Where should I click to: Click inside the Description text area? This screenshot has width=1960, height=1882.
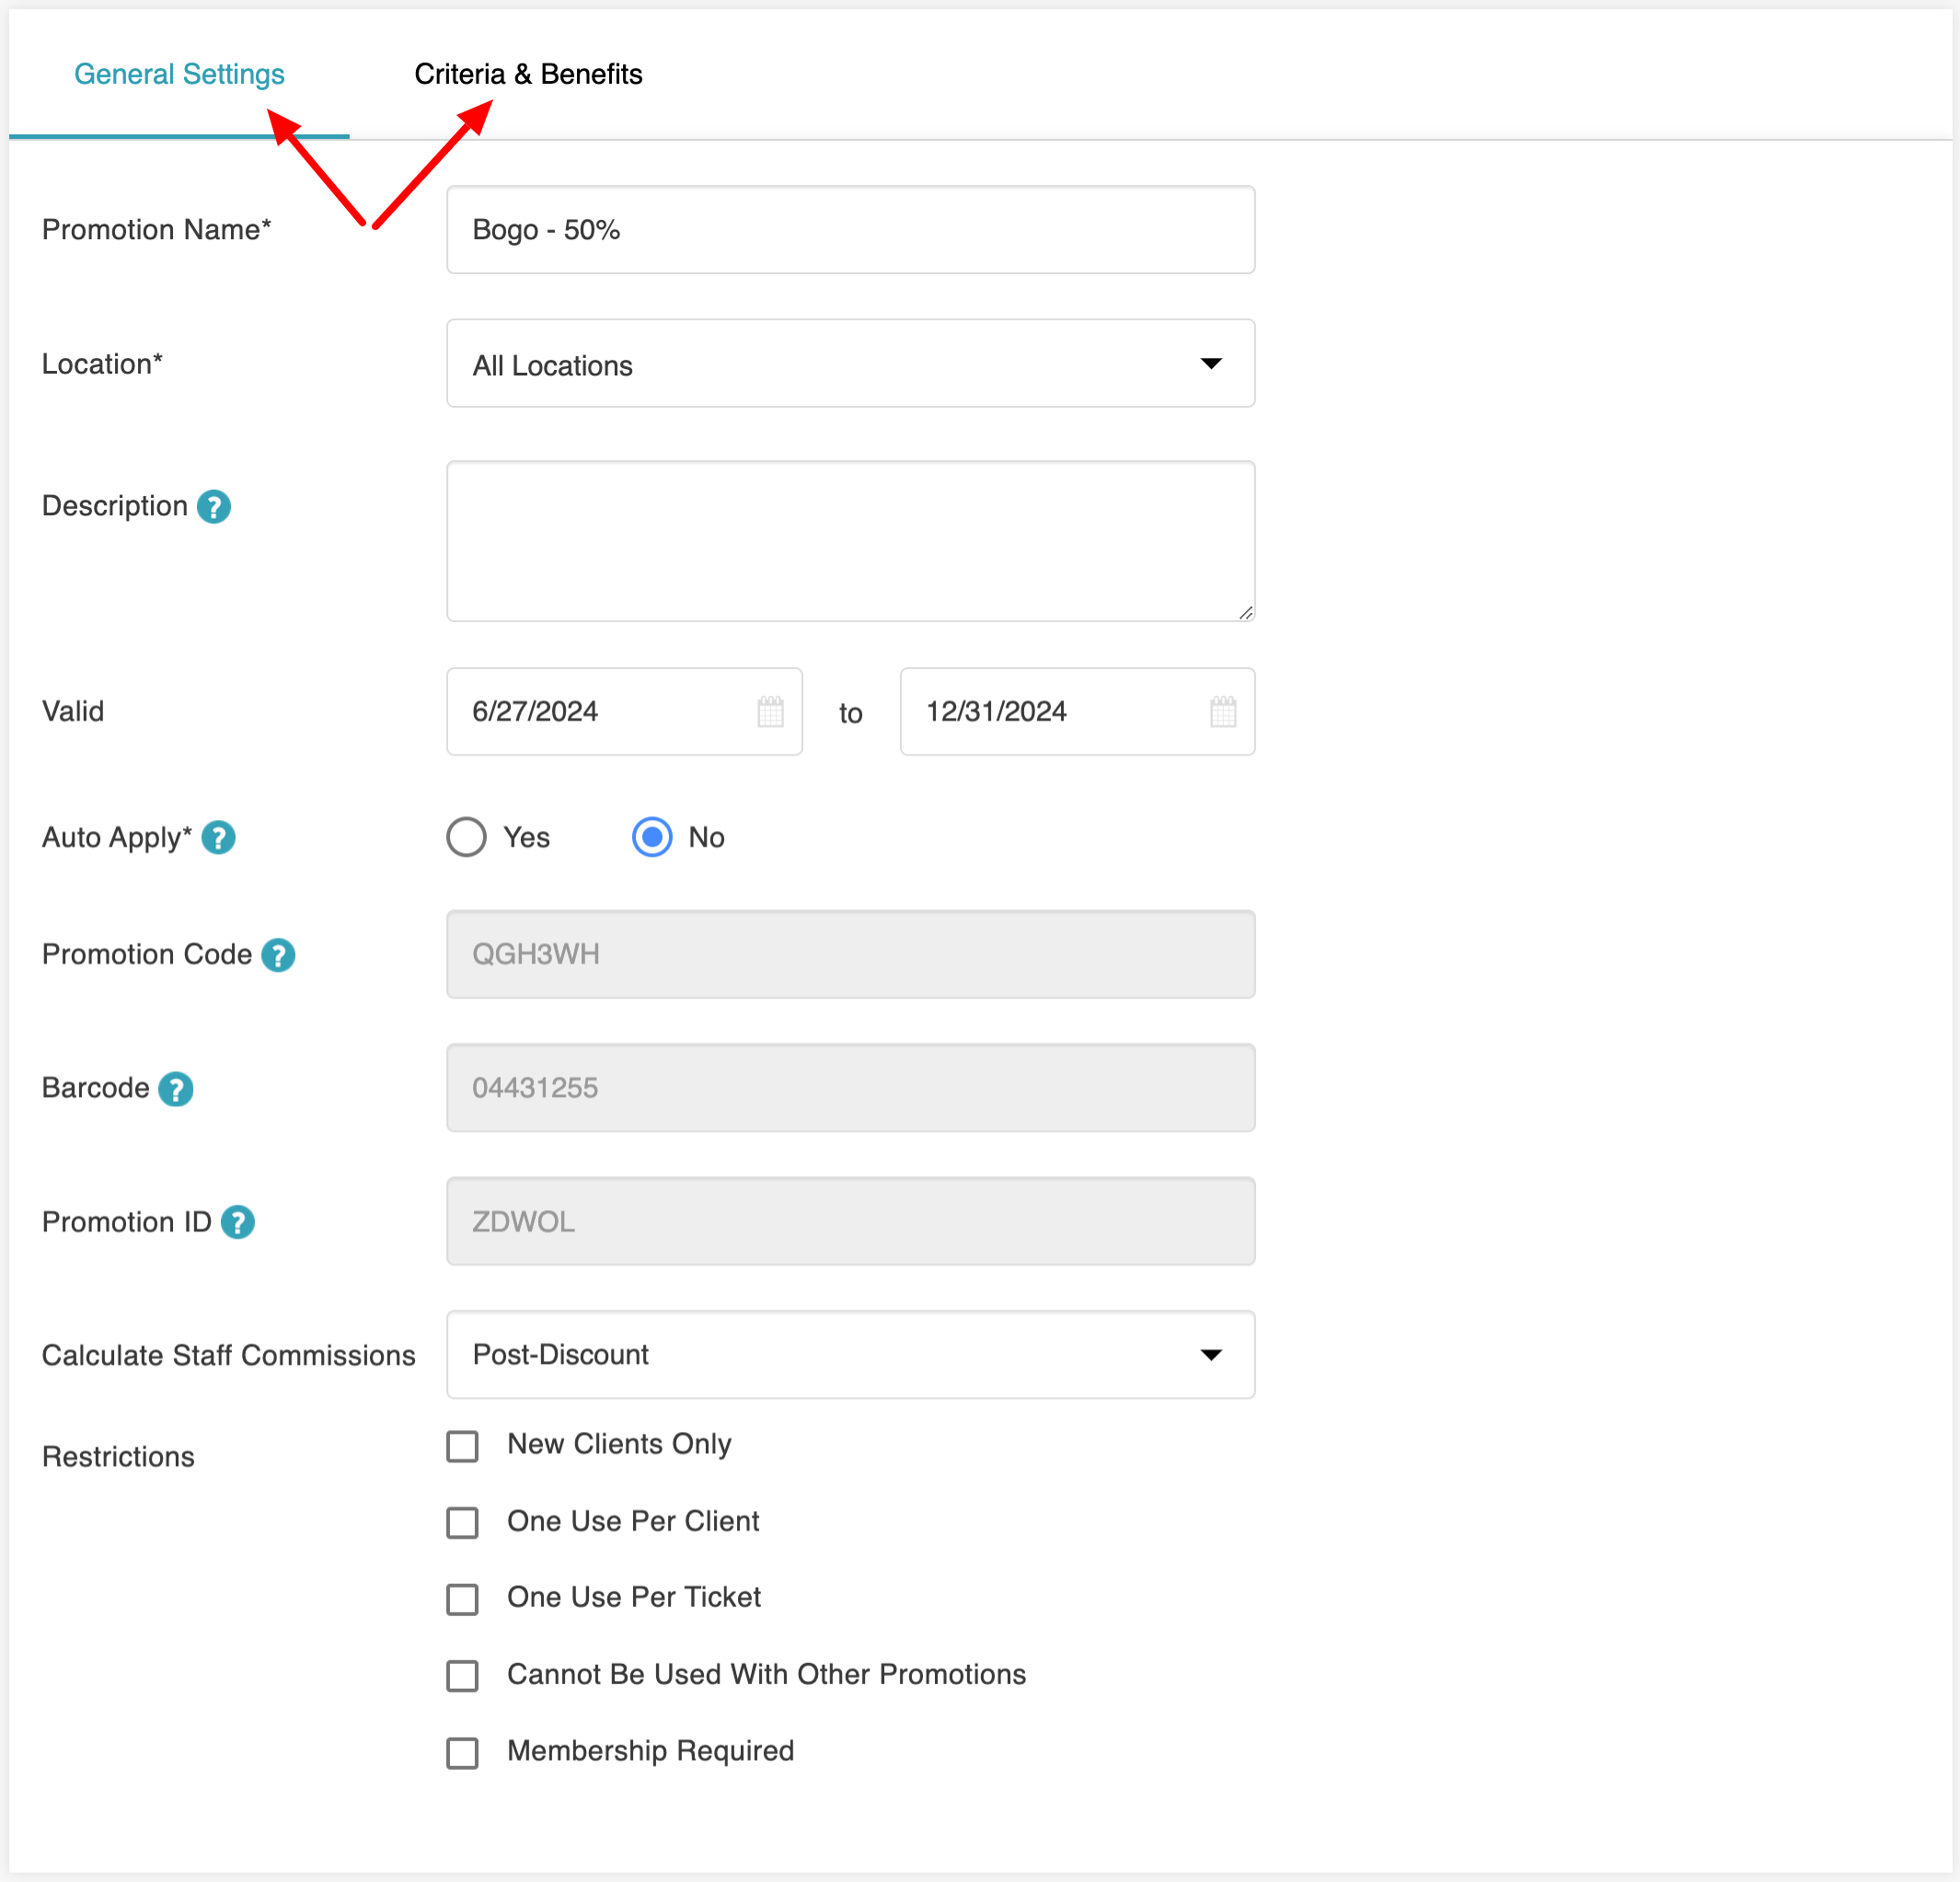(850, 541)
